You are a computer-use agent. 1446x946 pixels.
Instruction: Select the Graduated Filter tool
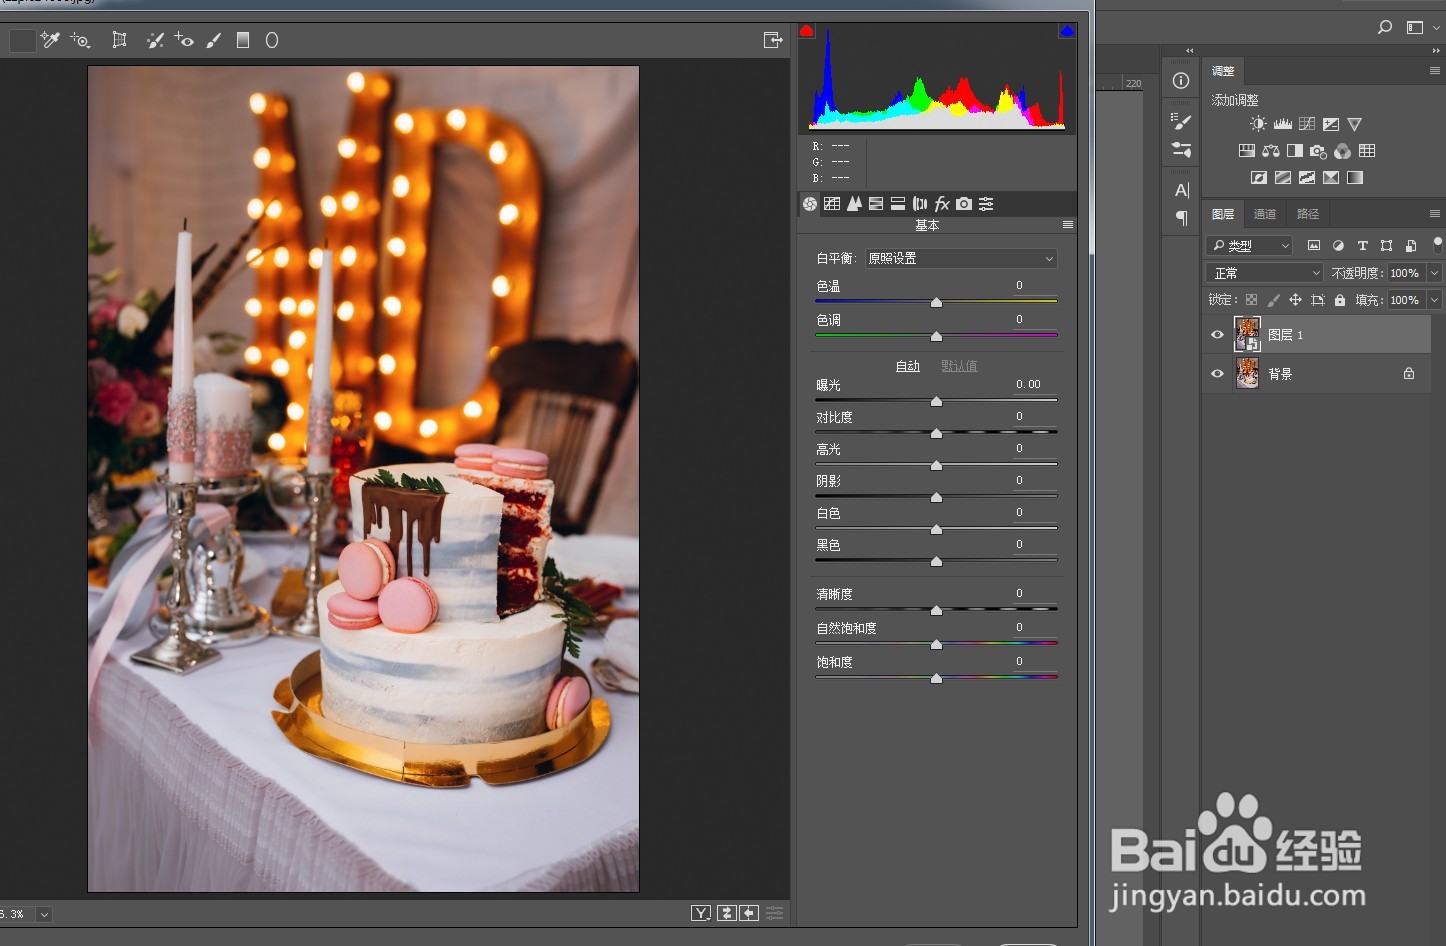point(242,40)
